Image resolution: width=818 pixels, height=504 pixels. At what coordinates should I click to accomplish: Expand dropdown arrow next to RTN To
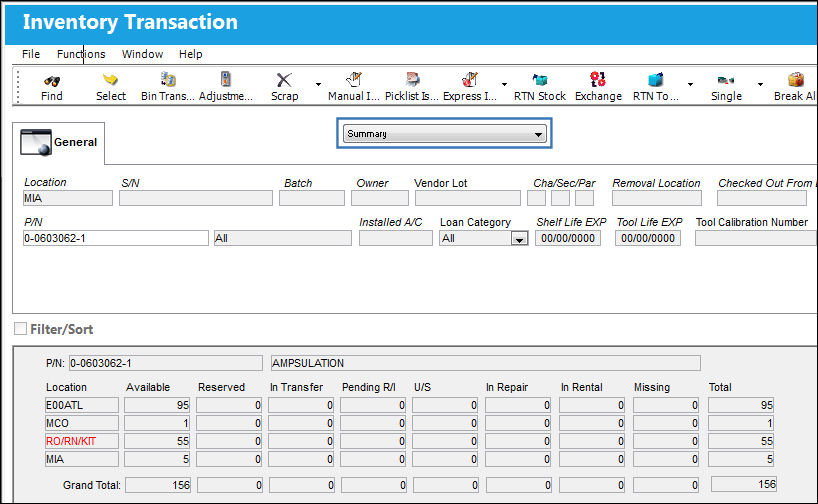click(690, 84)
